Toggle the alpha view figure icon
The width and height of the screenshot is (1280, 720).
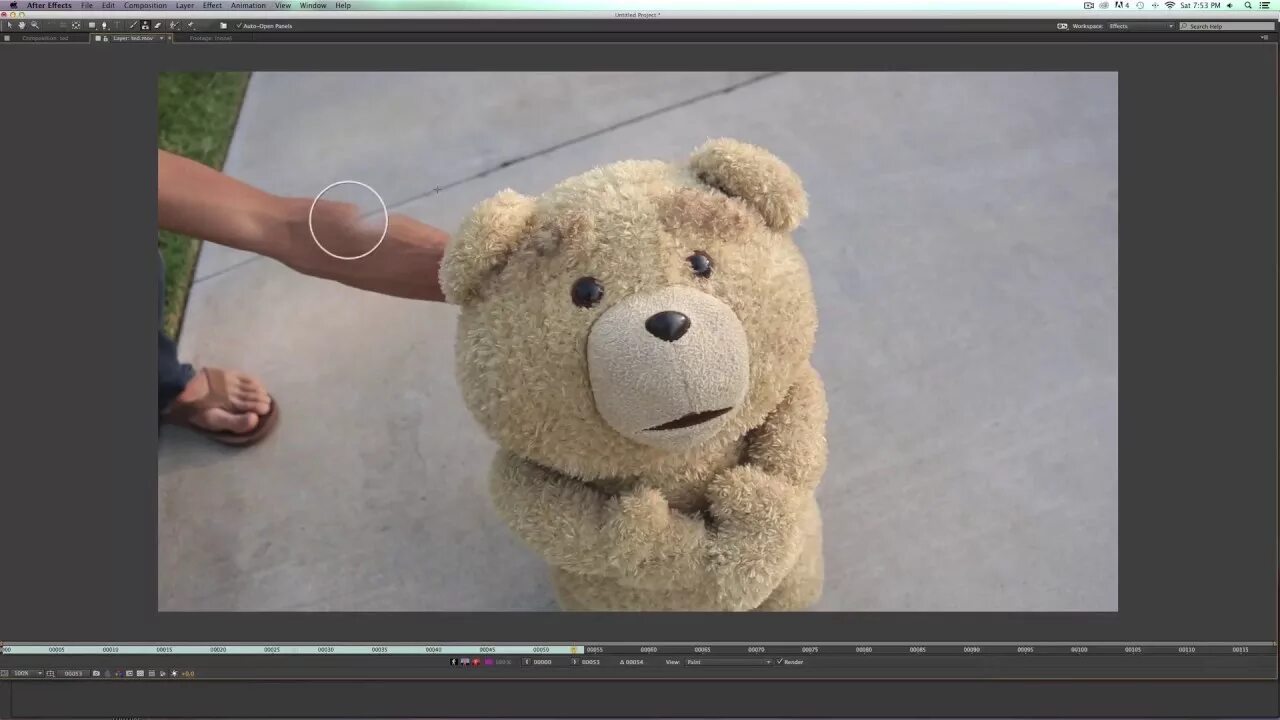[x=454, y=662]
